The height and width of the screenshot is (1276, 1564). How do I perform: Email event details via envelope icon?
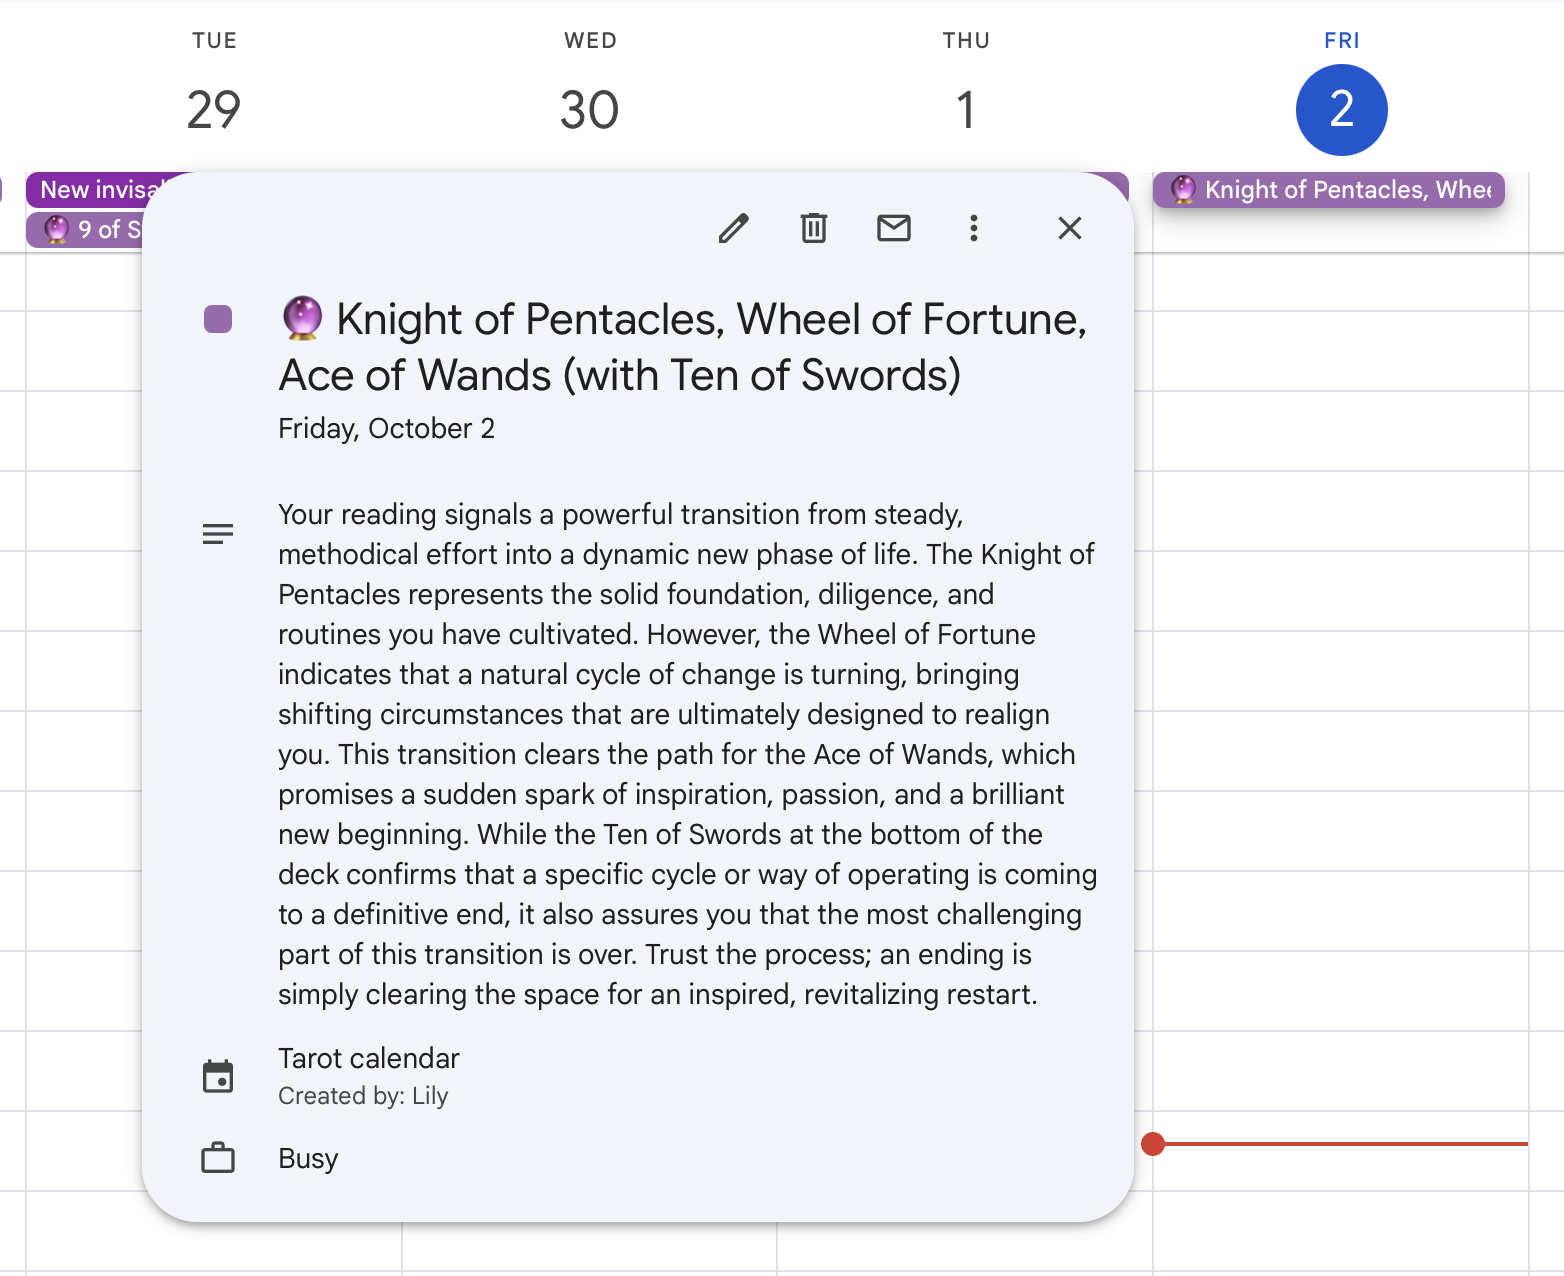894,229
